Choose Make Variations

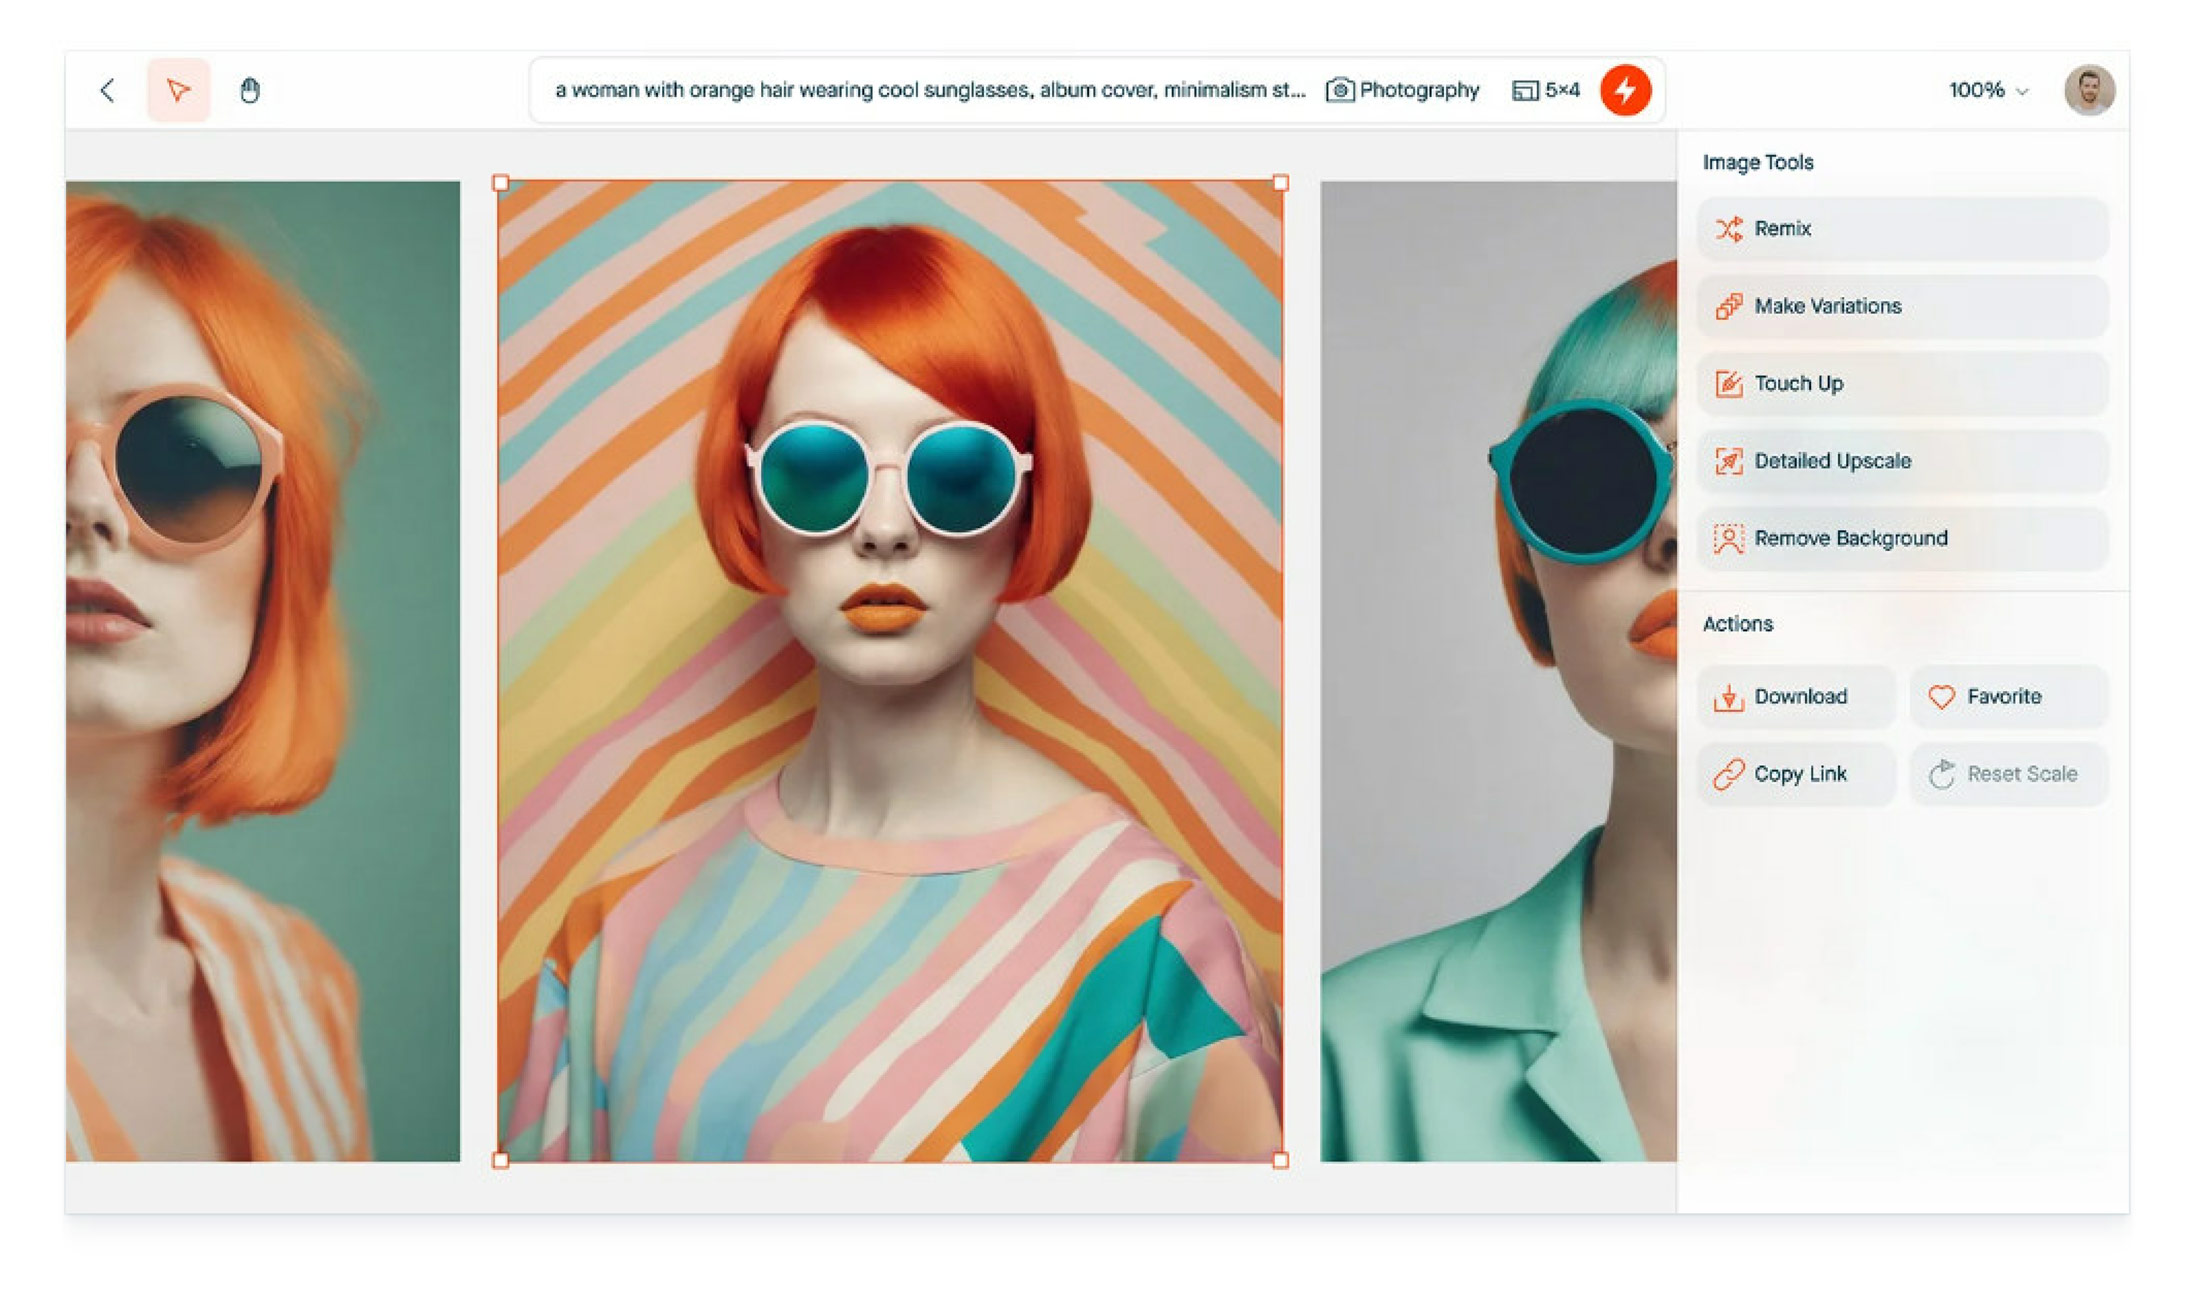coord(1902,306)
